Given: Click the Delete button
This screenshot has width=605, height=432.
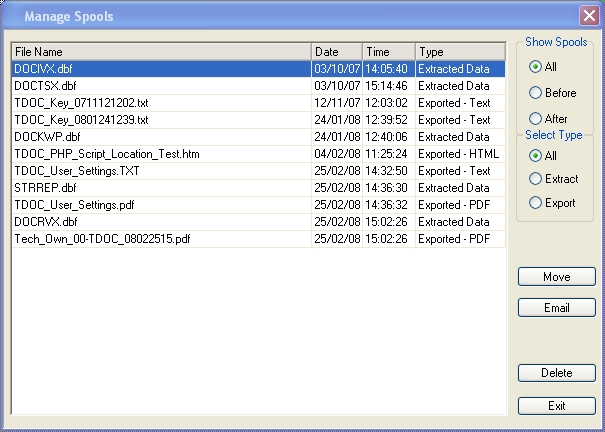Looking at the screenshot, I should click(557, 373).
